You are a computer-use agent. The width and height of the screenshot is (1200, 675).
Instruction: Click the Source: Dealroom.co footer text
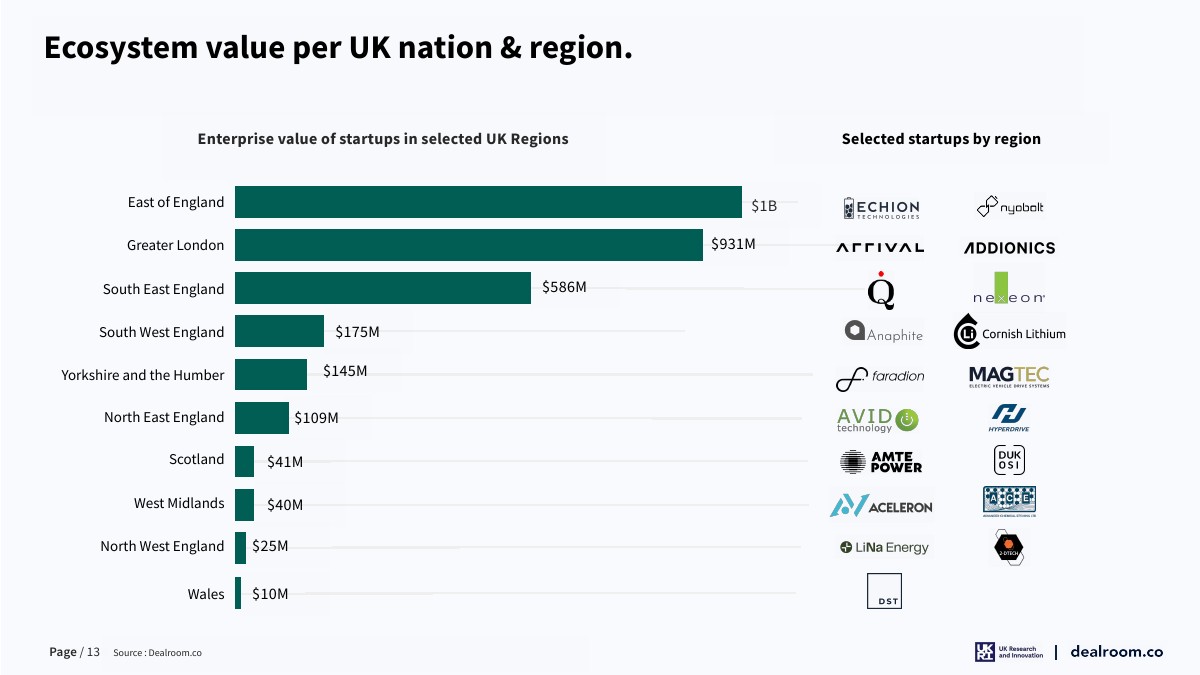(157, 653)
